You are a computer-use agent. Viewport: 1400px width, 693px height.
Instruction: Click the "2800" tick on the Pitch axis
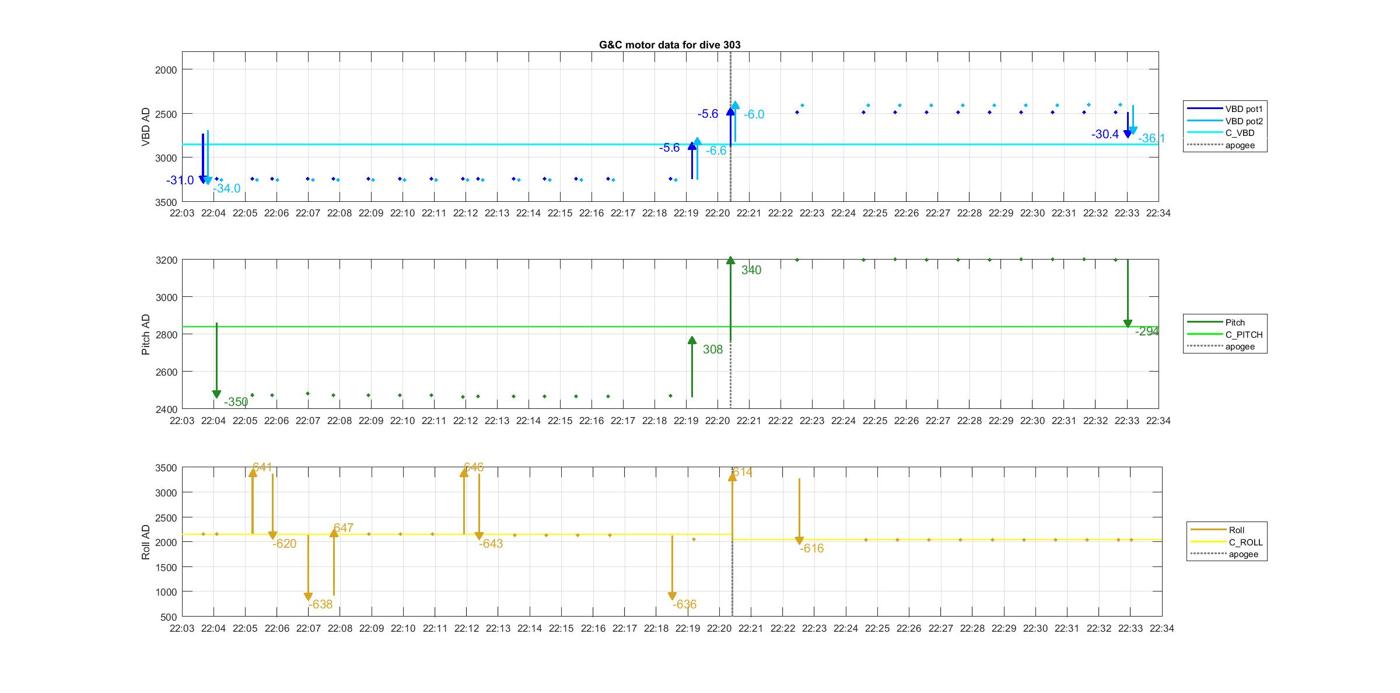pos(165,335)
